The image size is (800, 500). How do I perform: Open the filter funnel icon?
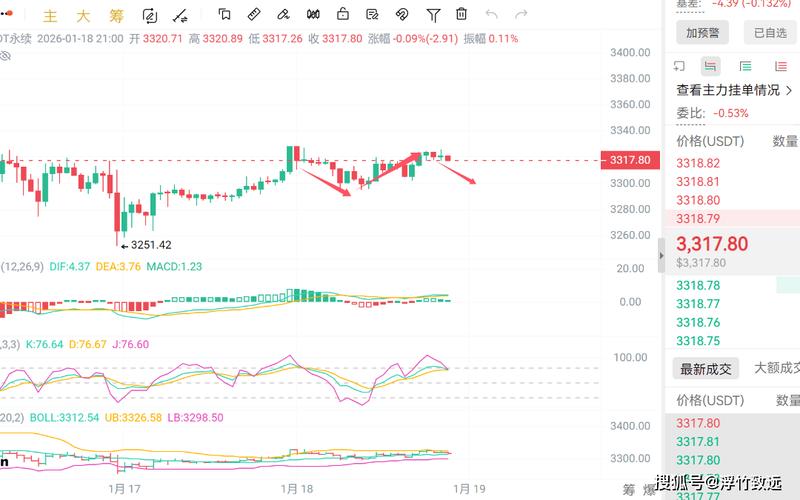[x=433, y=15]
